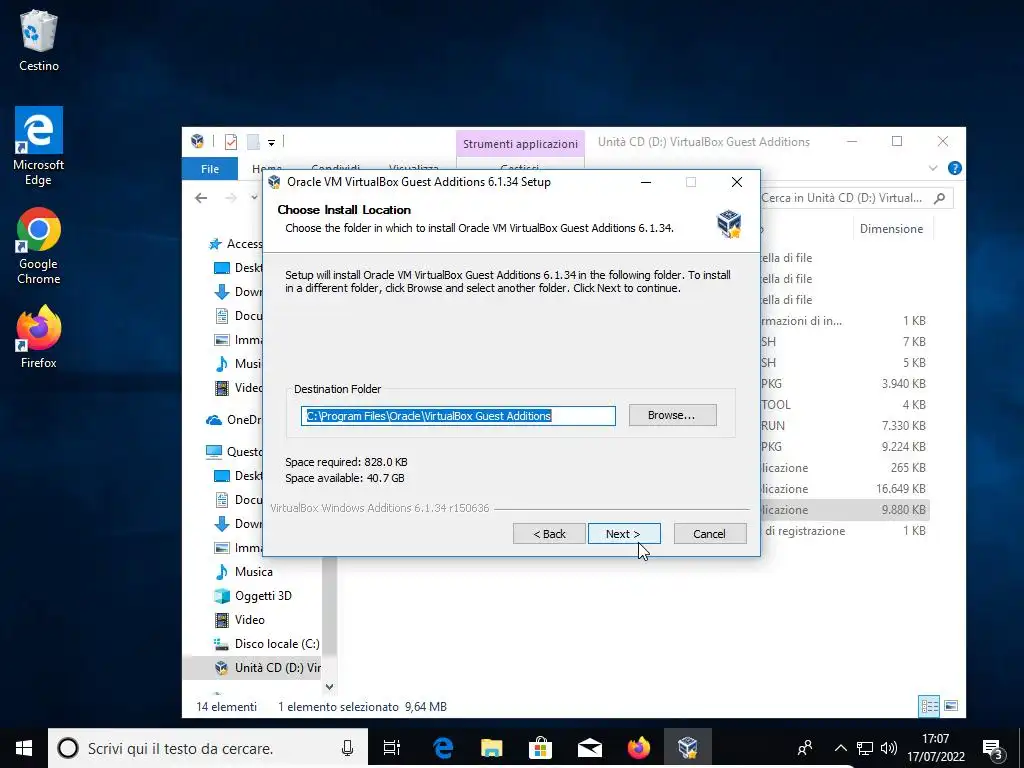The height and width of the screenshot is (768, 1024).
Task: Click the search magnifier icon in Explorer
Action: coord(939,198)
